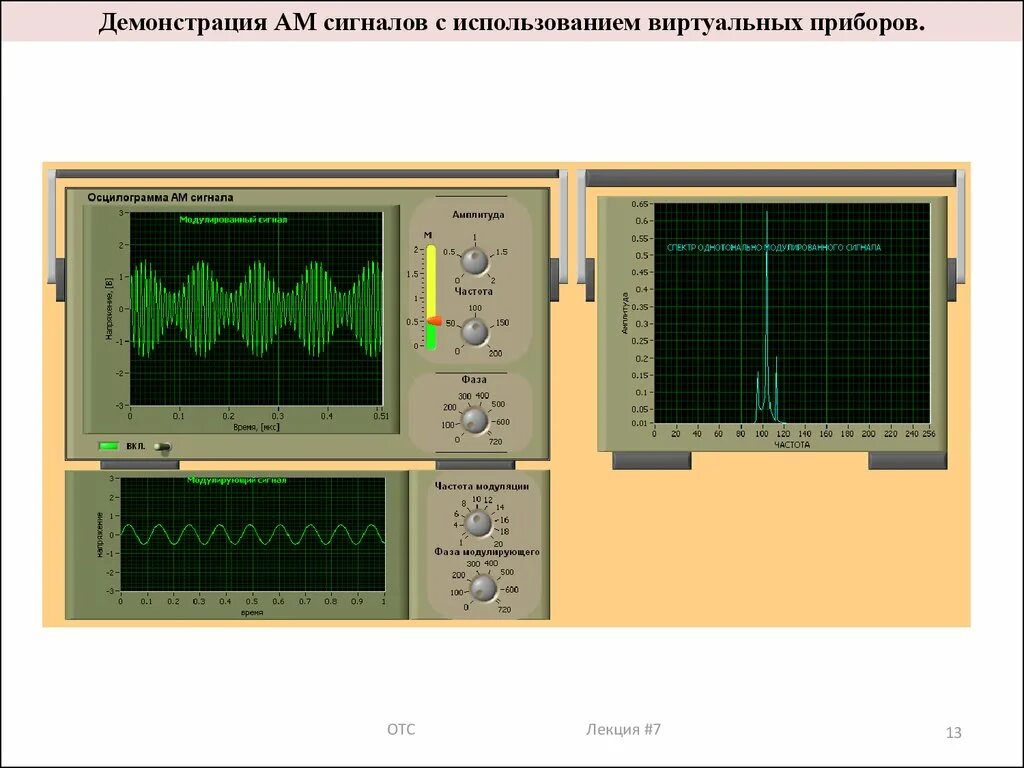The width and height of the screenshot is (1024, 768).
Task: Click the ЧАСТОТА axis label
Action: pyautogui.click(x=792, y=445)
